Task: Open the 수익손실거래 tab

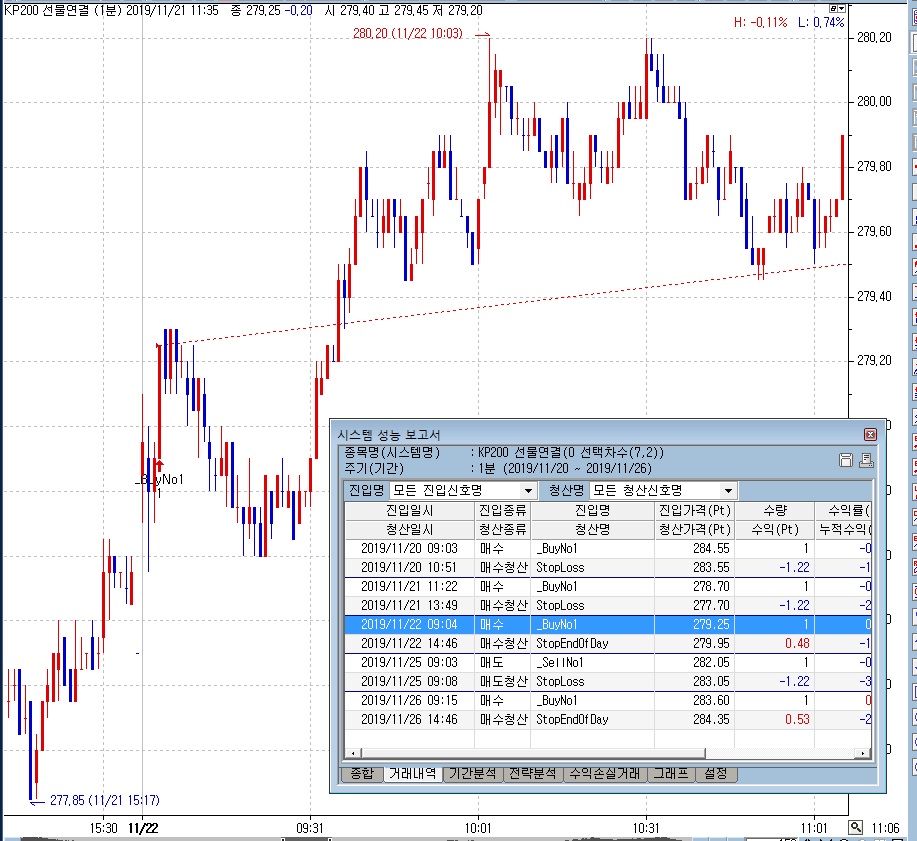Action: [604, 774]
